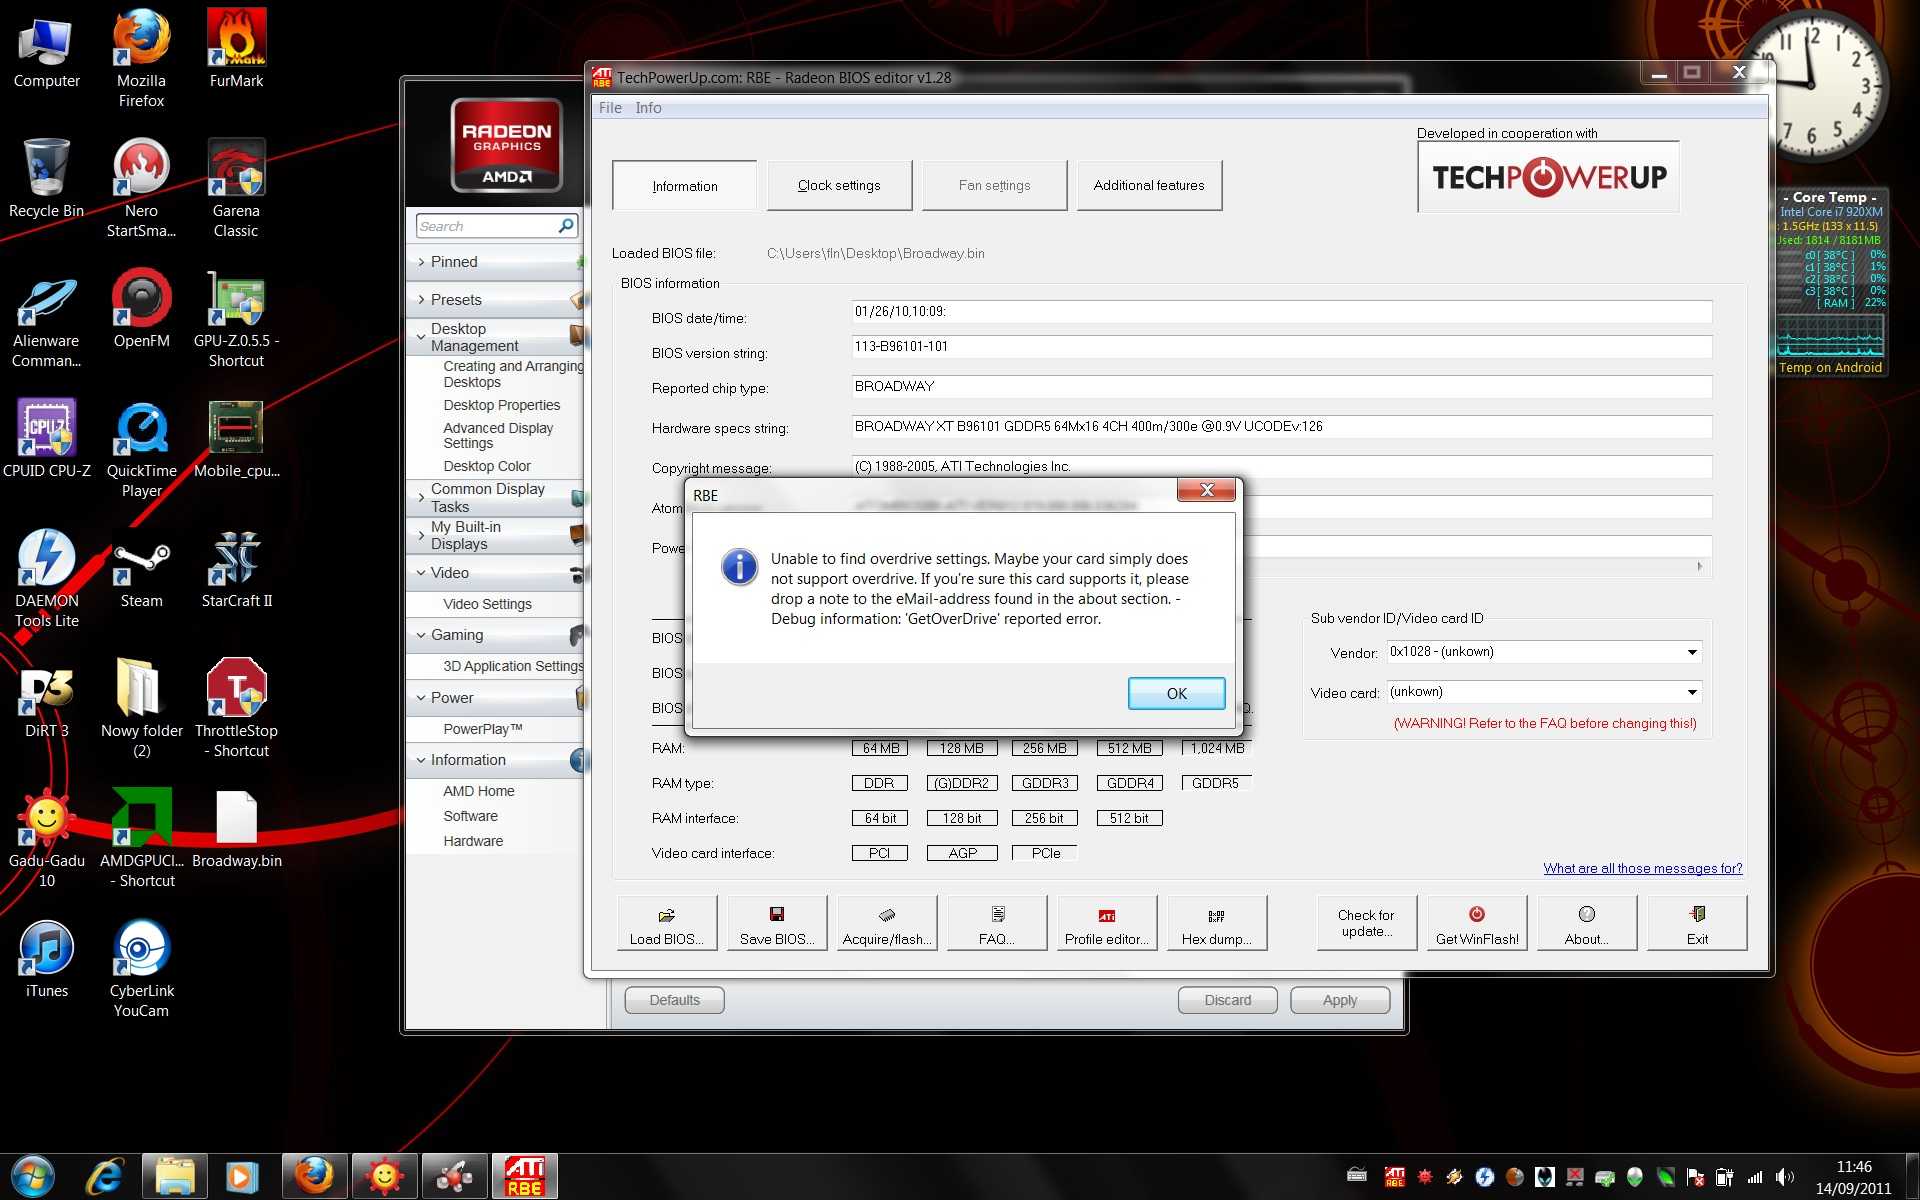Open CyberLink YouCam icon
This screenshot has width=1920, height=1200.
[x=141, y=968]
